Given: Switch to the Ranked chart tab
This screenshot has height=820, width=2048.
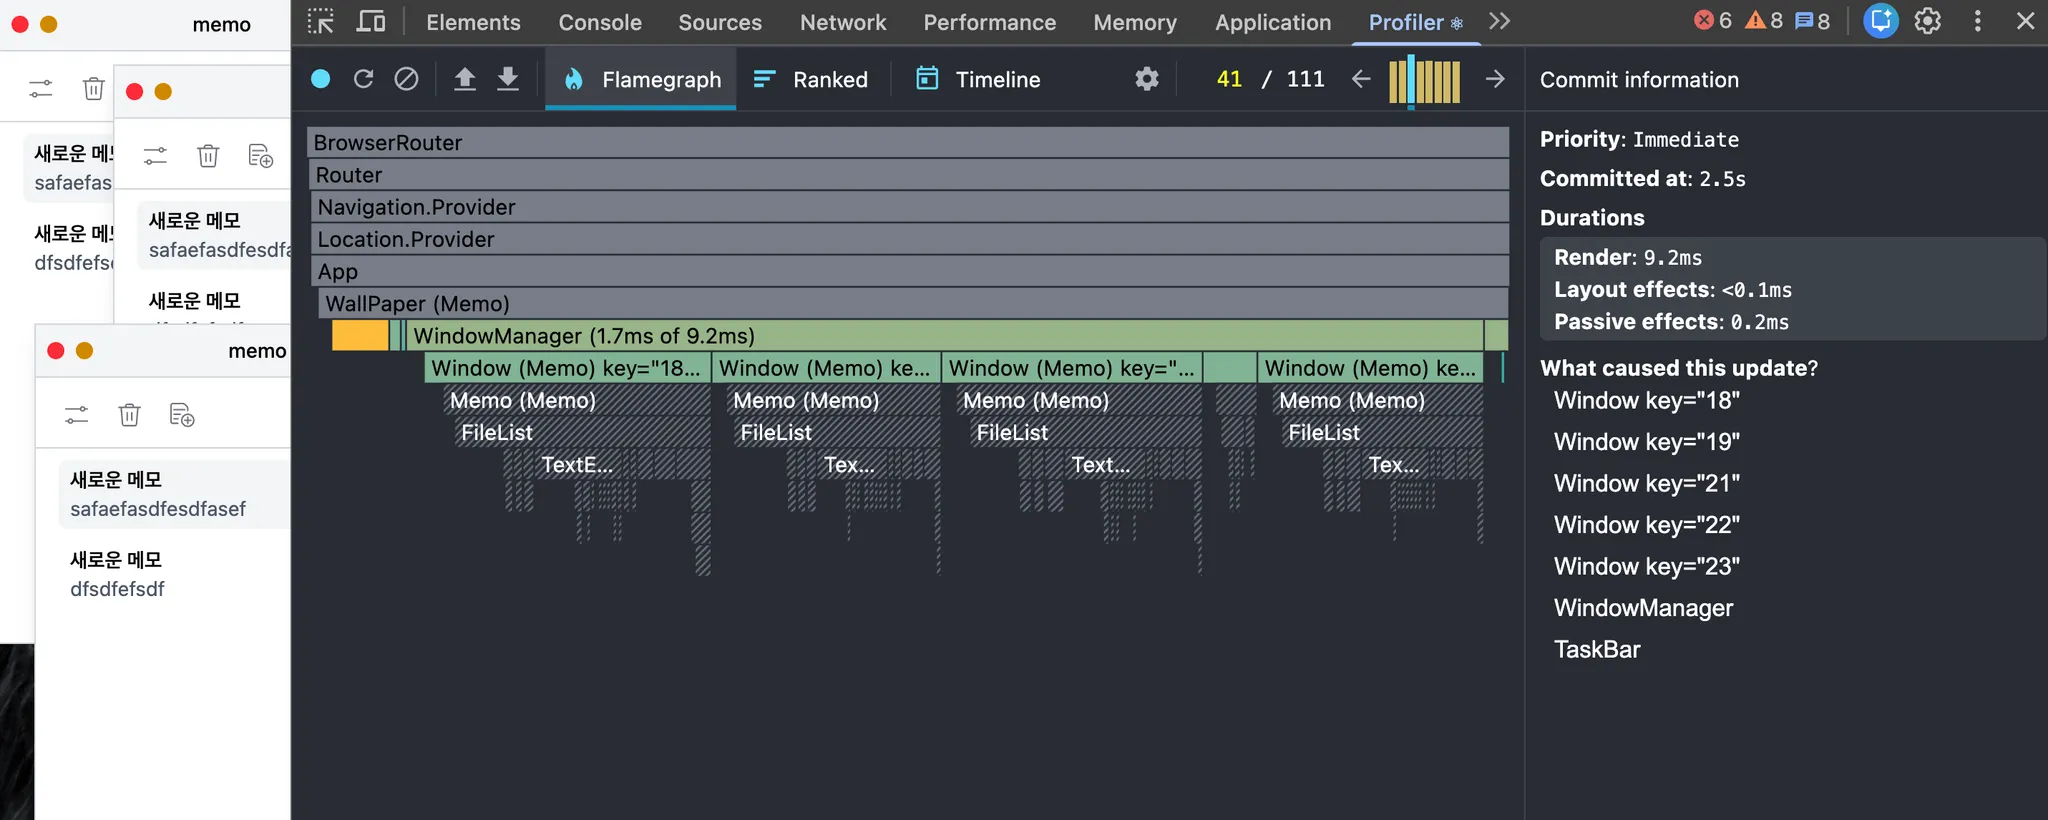Looking at the screenshot, I should [x=811, y=79].
